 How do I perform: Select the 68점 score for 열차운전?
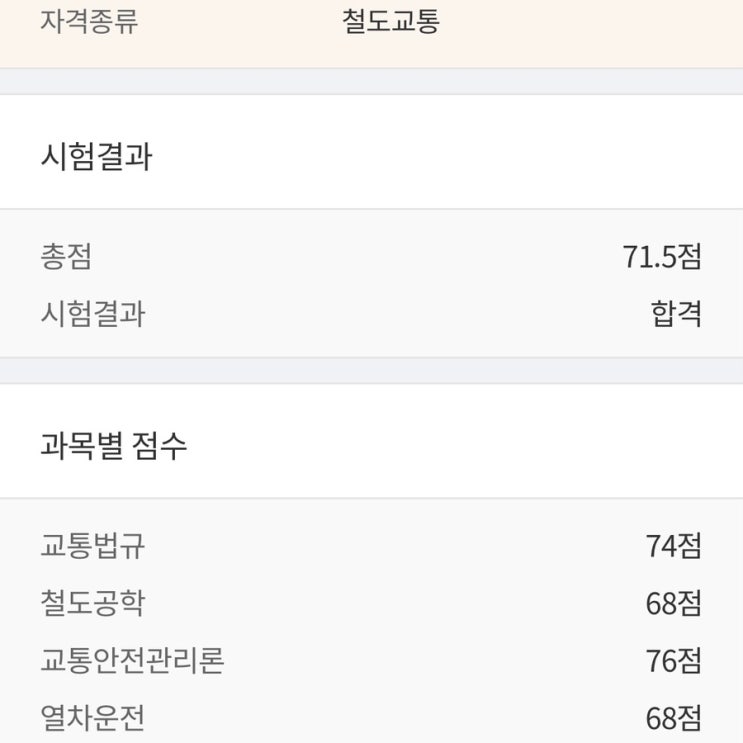point(673,717)
